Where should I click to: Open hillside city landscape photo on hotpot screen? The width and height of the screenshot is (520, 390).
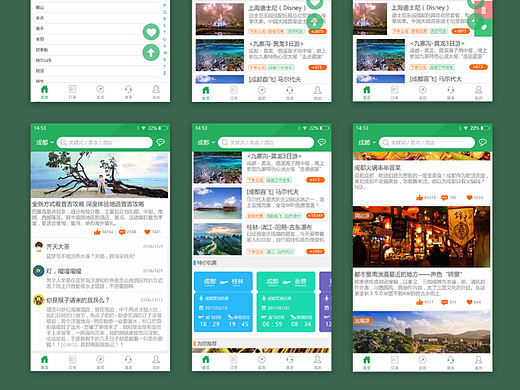tap(422, 332)
